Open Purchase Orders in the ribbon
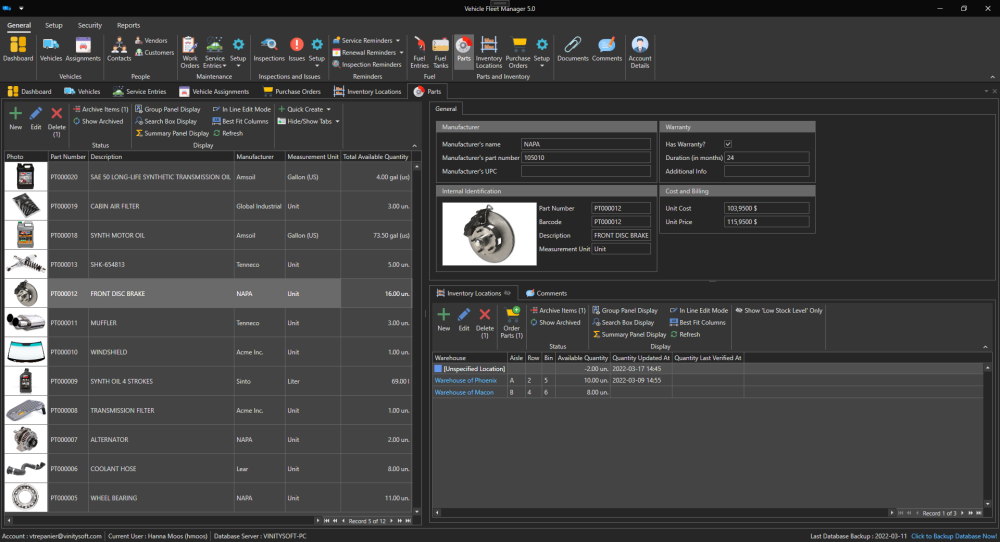 coord(518,52)
